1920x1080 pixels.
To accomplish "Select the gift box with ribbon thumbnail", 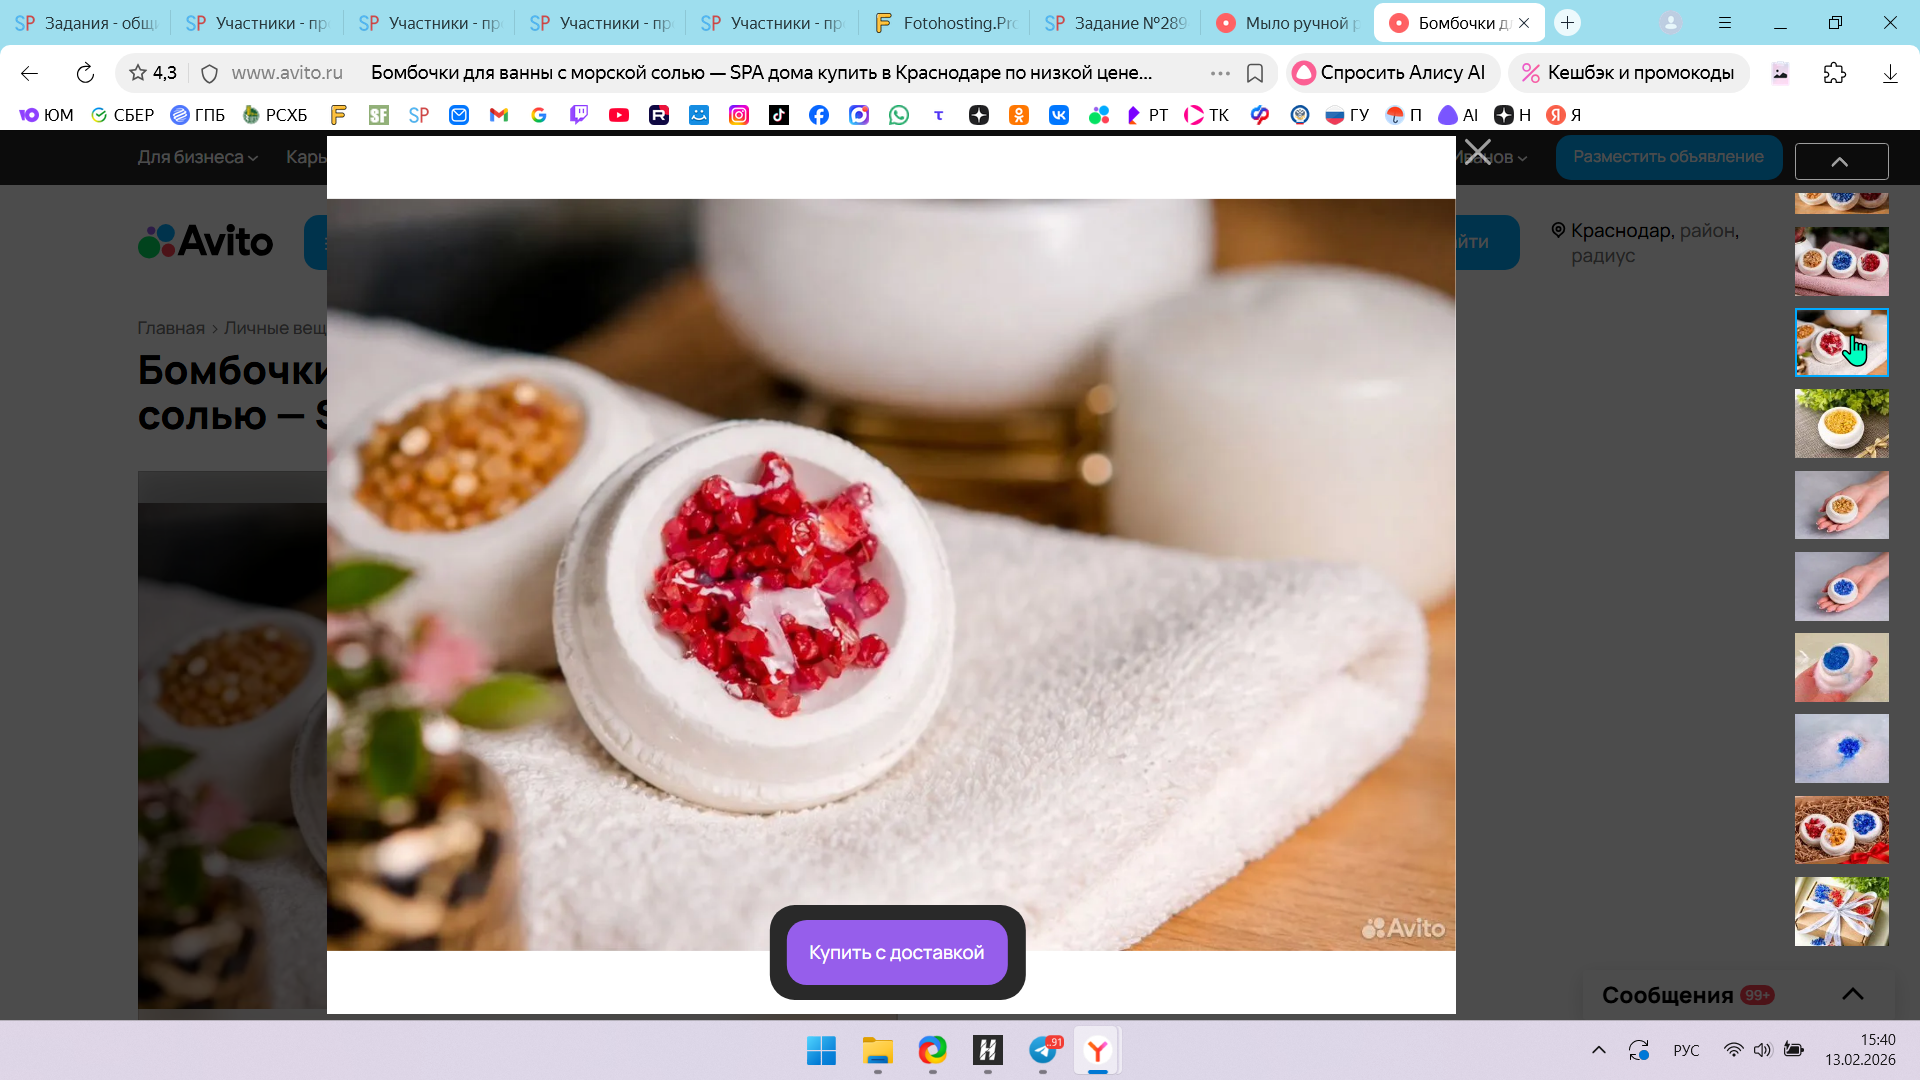I will (1841, 911).
